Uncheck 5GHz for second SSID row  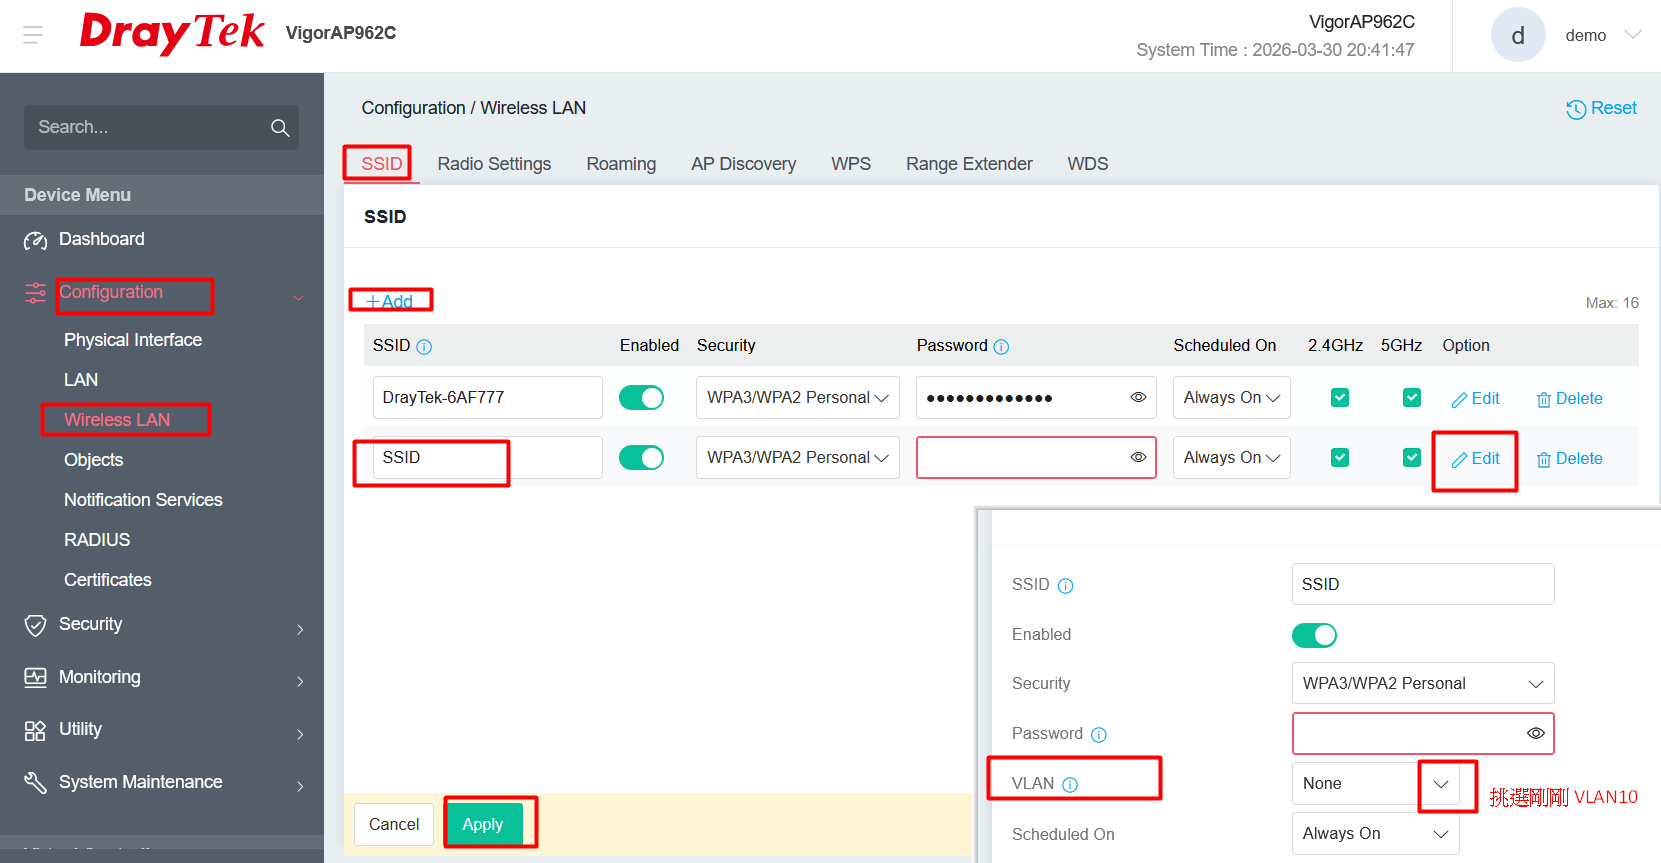[x=1412, y=457]
